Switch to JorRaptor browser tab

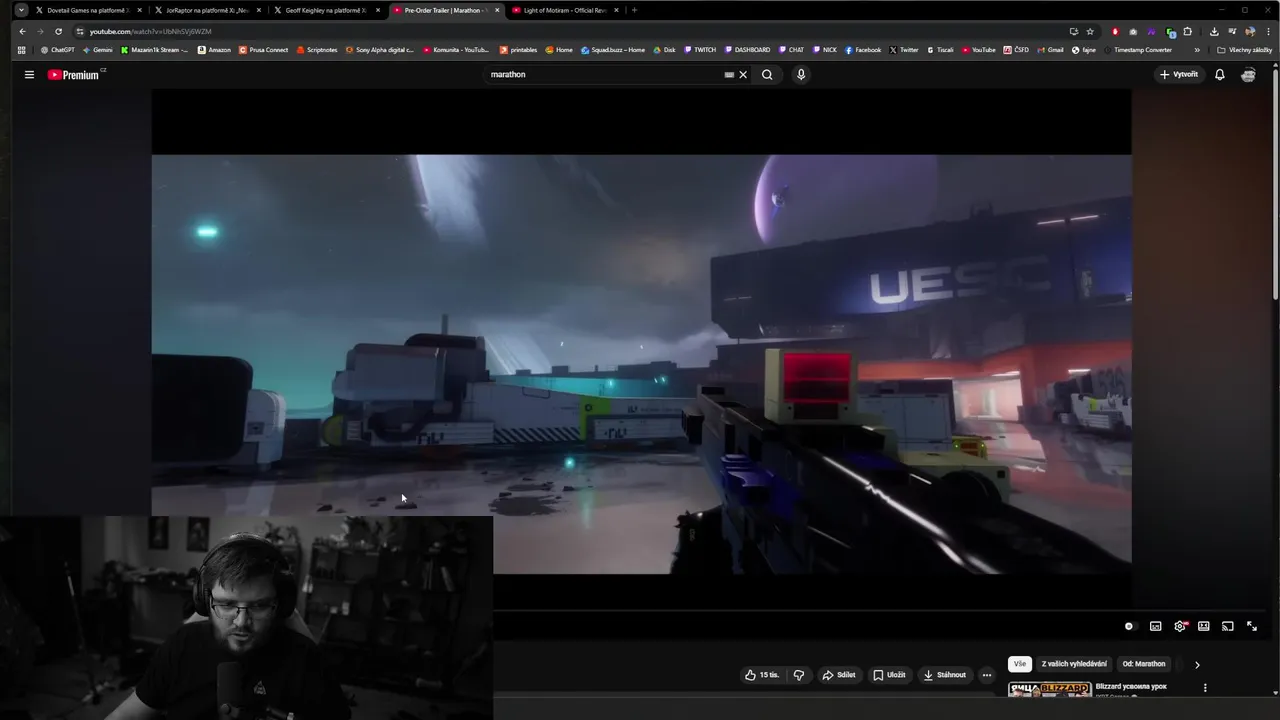[207, 10]
